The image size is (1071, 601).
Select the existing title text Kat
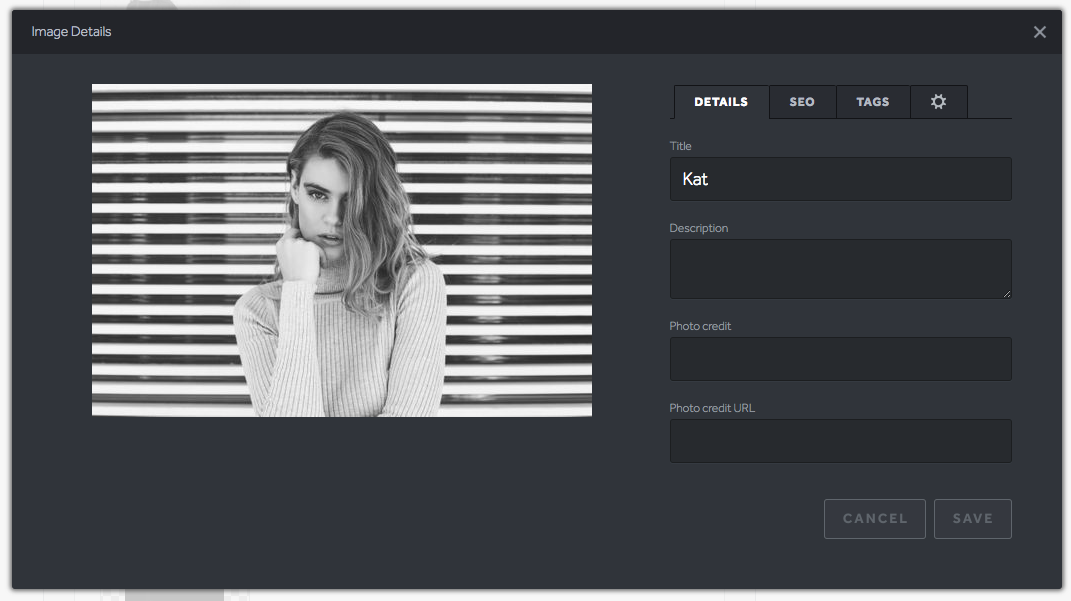click(x=695, y=178)
